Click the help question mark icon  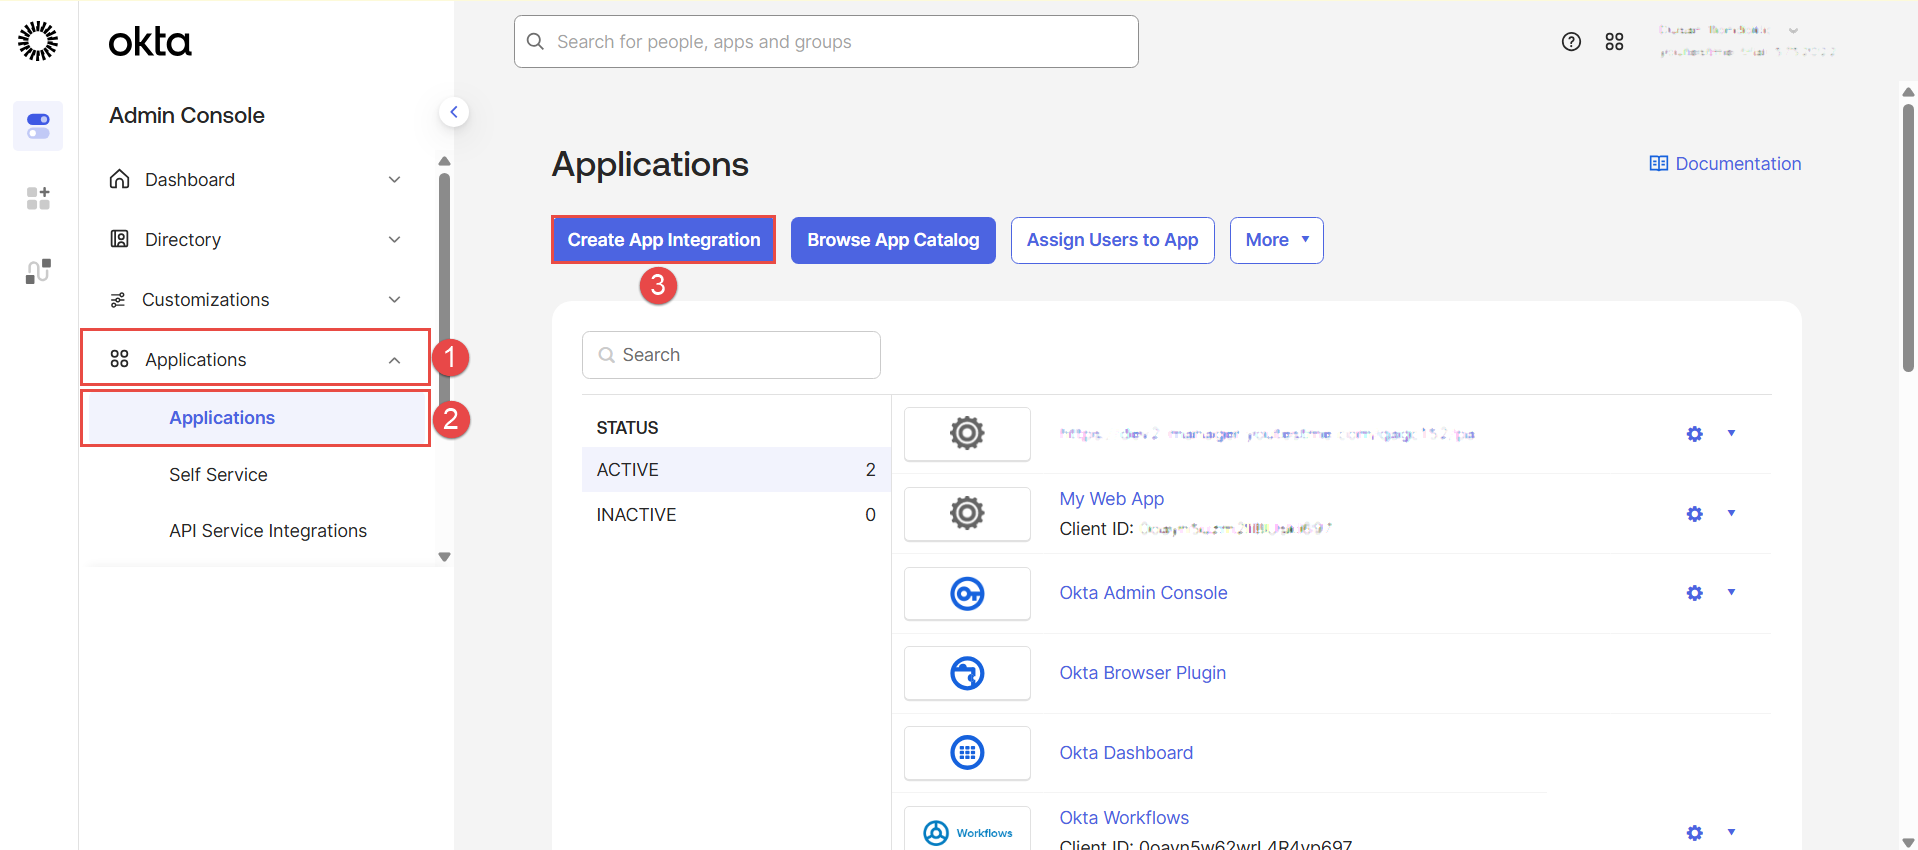pyautogui.click(x=1571, y=42)
